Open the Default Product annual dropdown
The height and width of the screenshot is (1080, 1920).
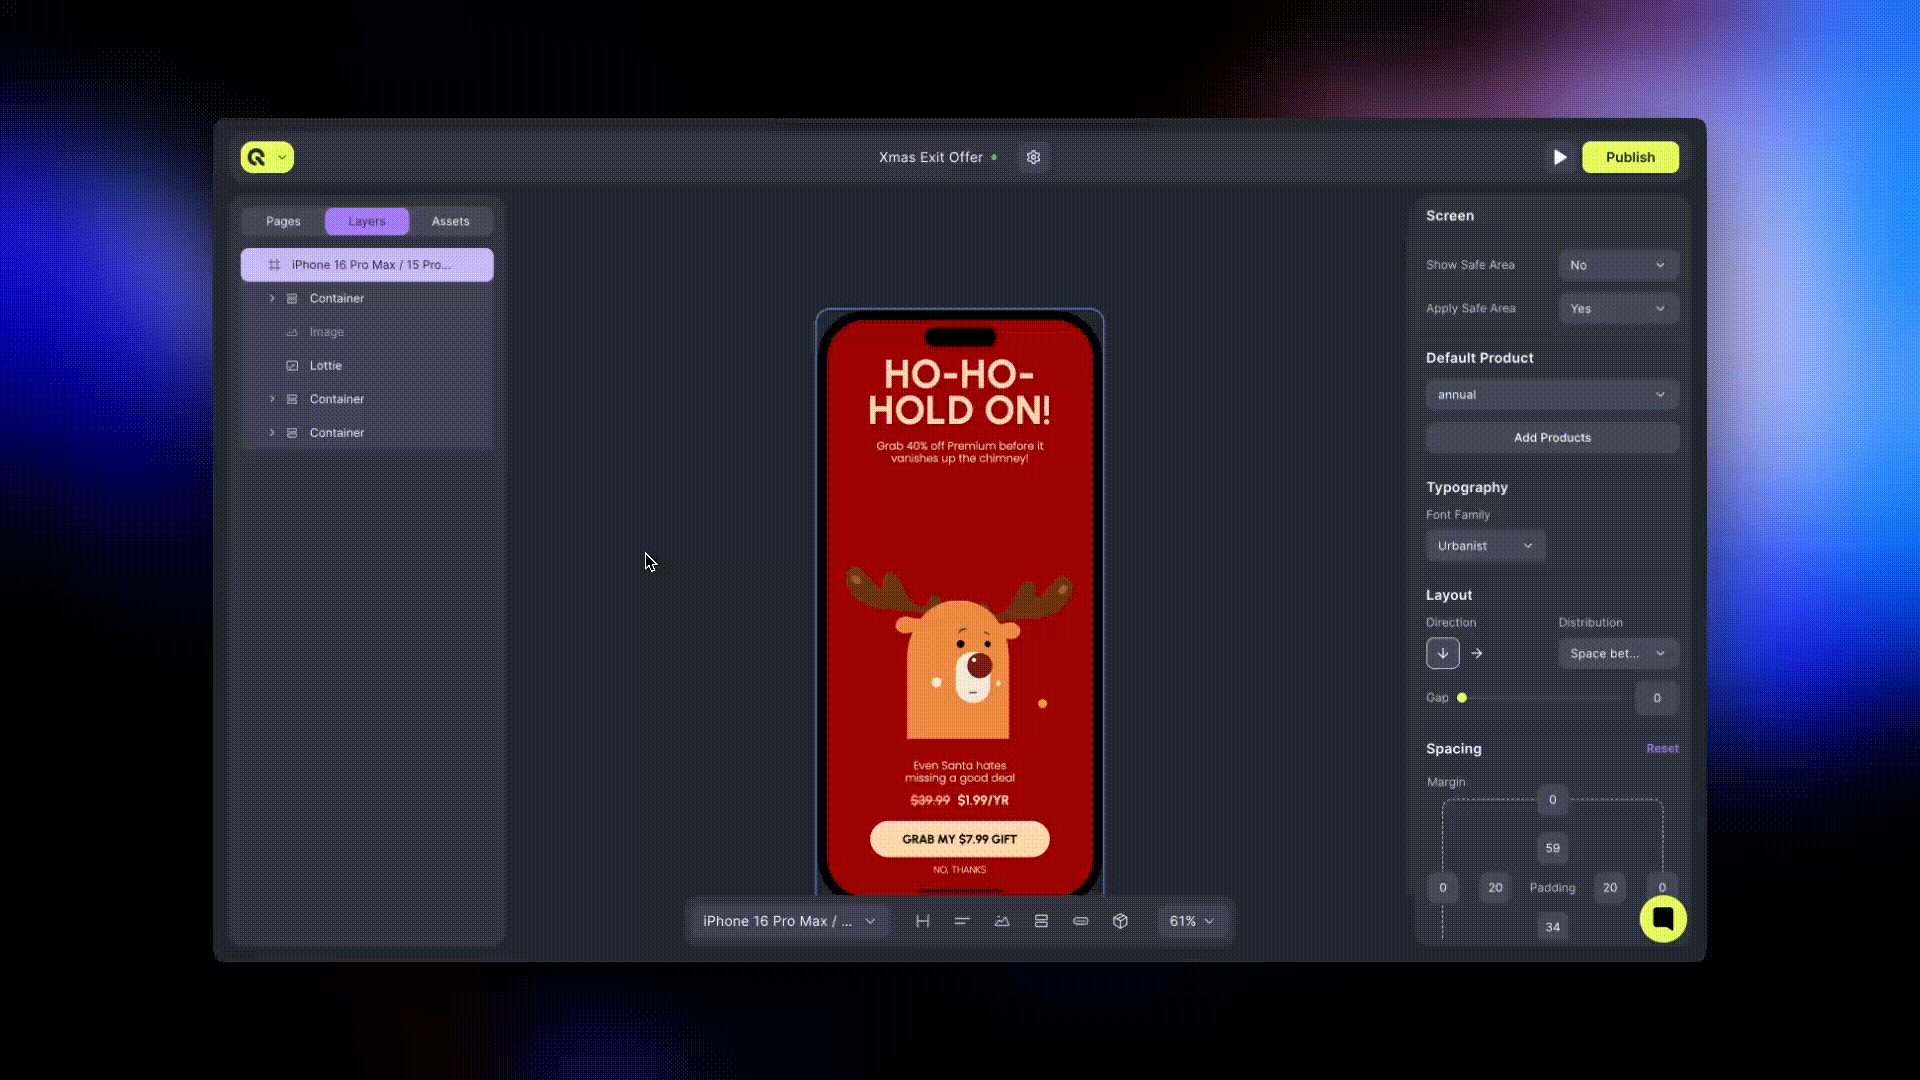[x=1551, y=394]
